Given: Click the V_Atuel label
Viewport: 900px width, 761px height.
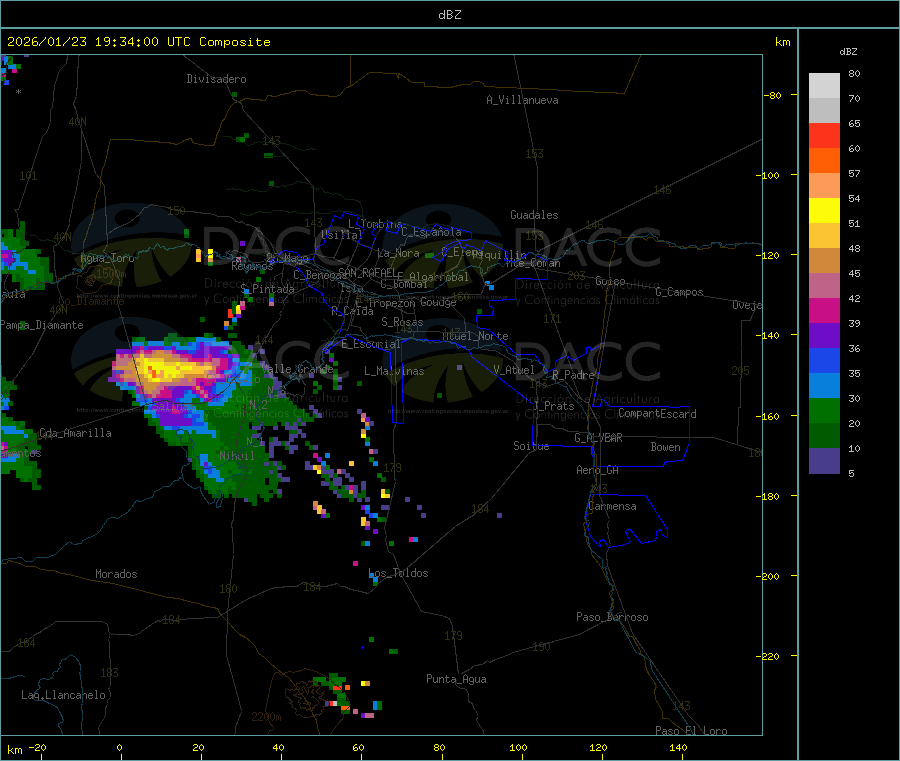Looking at the screenshot, I should [514, 370].
